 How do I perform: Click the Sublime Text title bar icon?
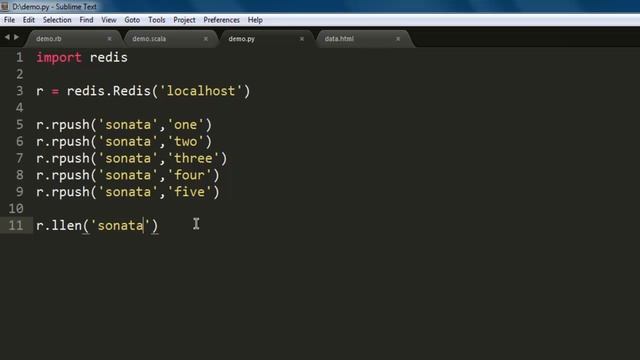(x=5, y=7)
